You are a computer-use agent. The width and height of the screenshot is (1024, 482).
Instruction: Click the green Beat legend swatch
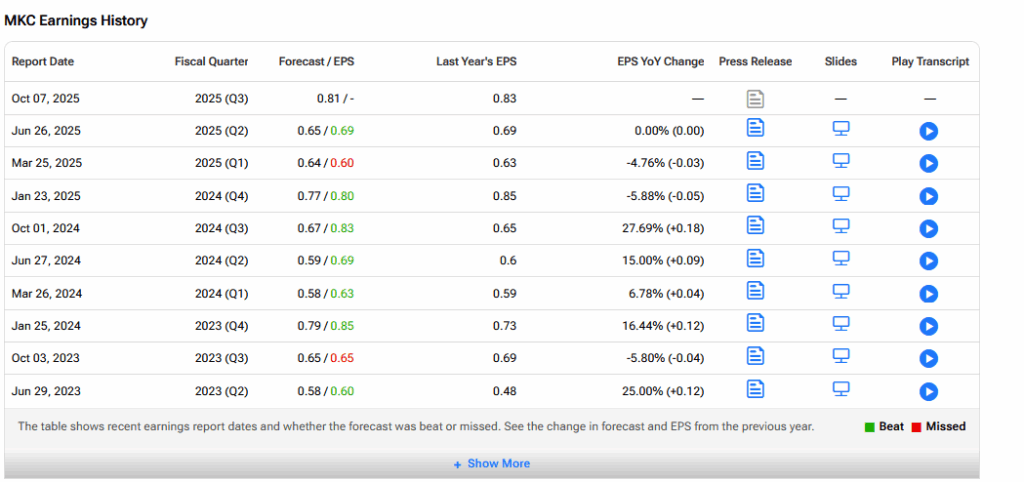[870, 427]
